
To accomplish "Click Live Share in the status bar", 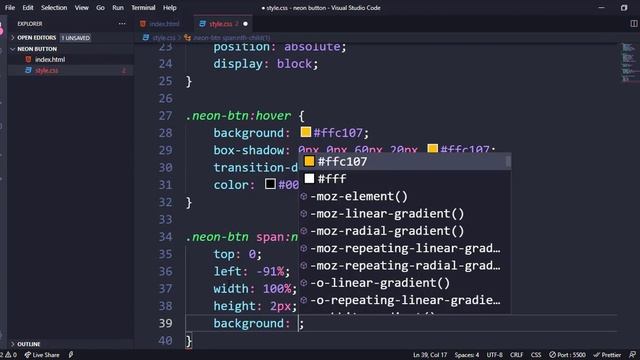I will click(42, 355).
